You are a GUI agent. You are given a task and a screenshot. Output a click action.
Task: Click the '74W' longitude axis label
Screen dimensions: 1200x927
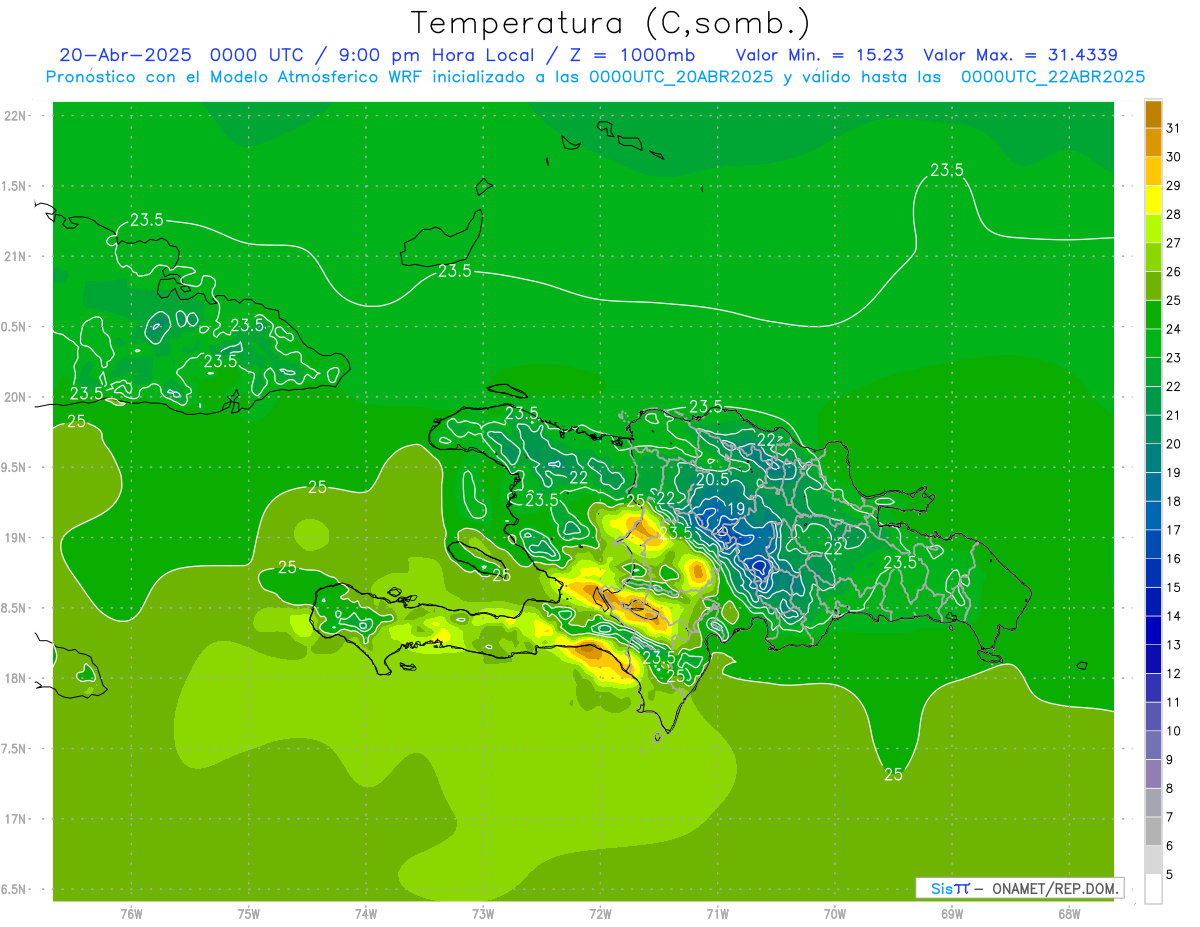[x=365, y=913]
